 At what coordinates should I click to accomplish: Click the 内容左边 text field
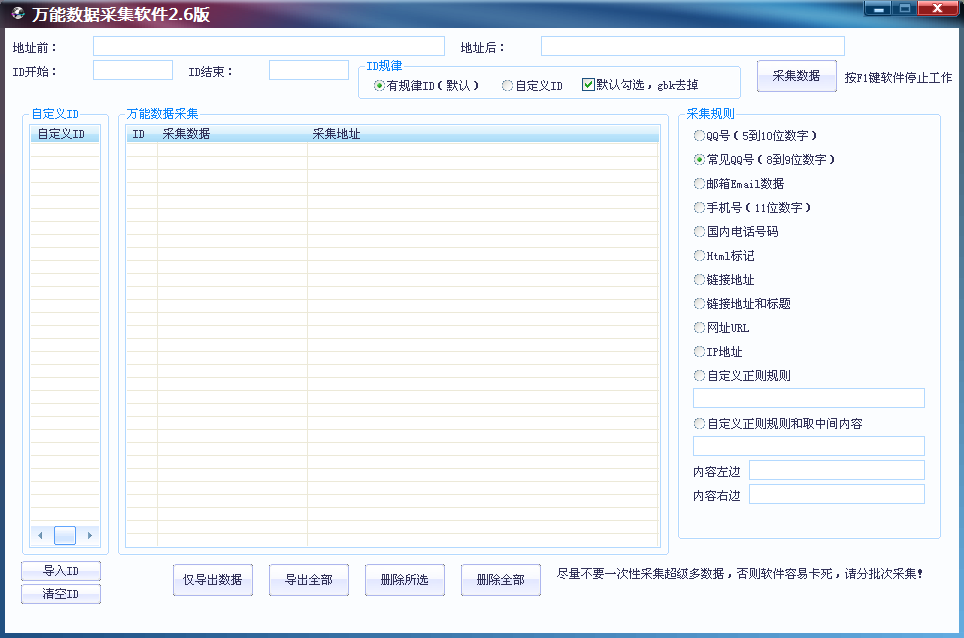(x=836, y=470)
